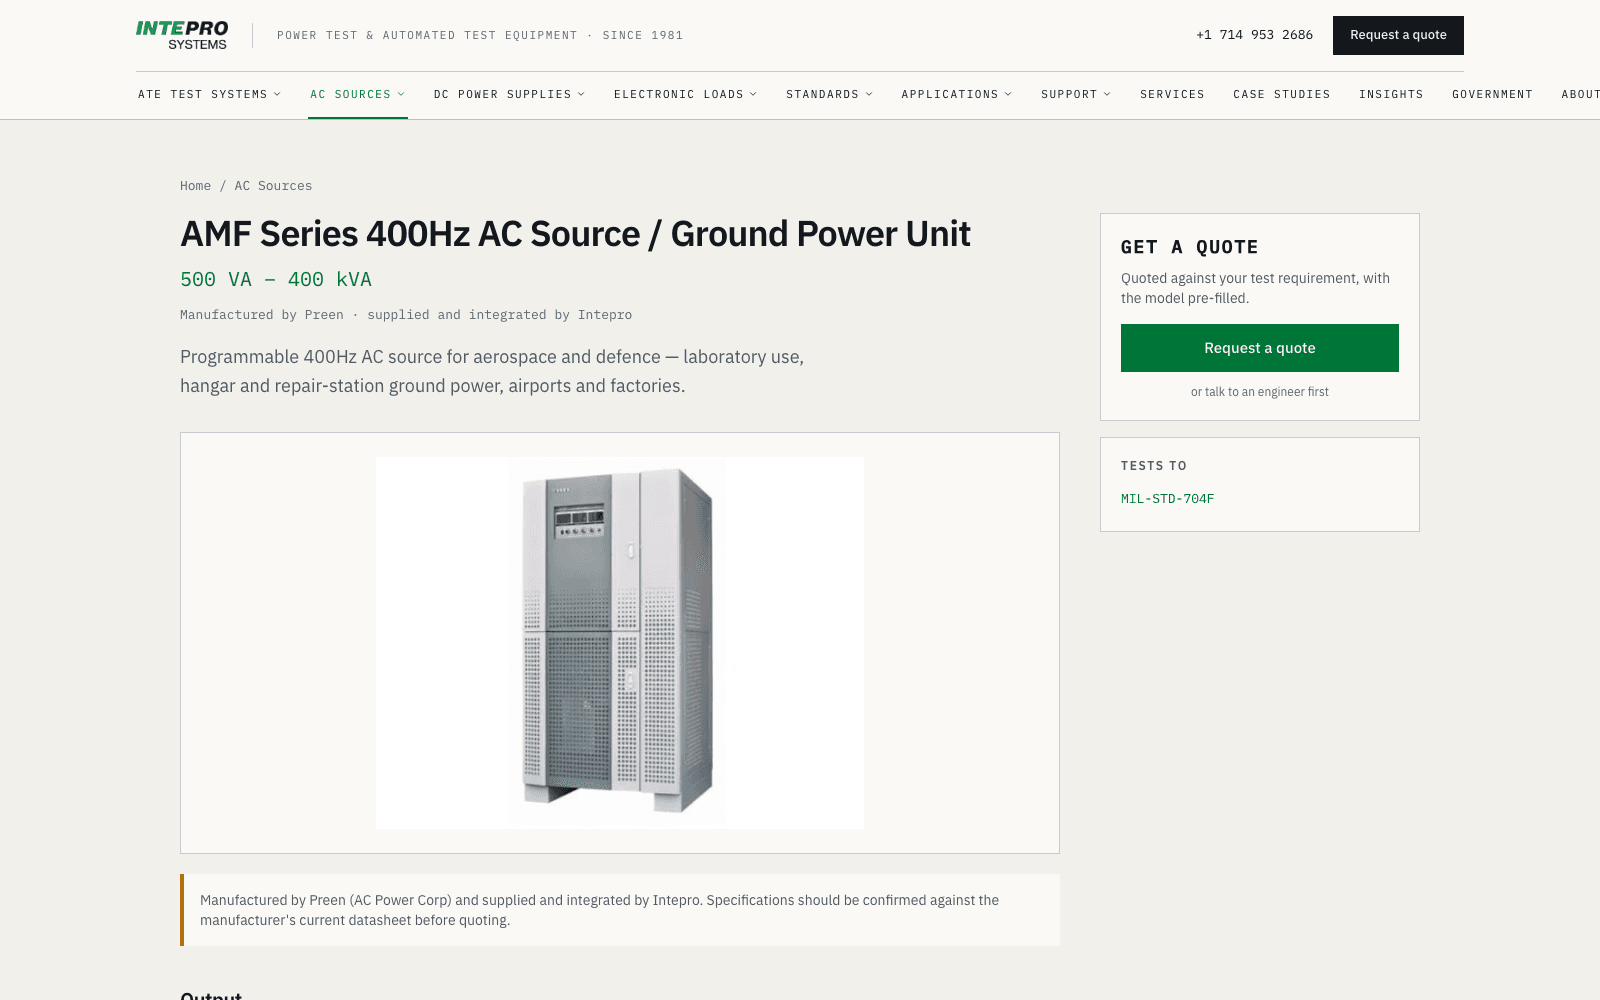Go to the Government page
Viewport: 1600px width, 1000px height.
click(1492, 94)
